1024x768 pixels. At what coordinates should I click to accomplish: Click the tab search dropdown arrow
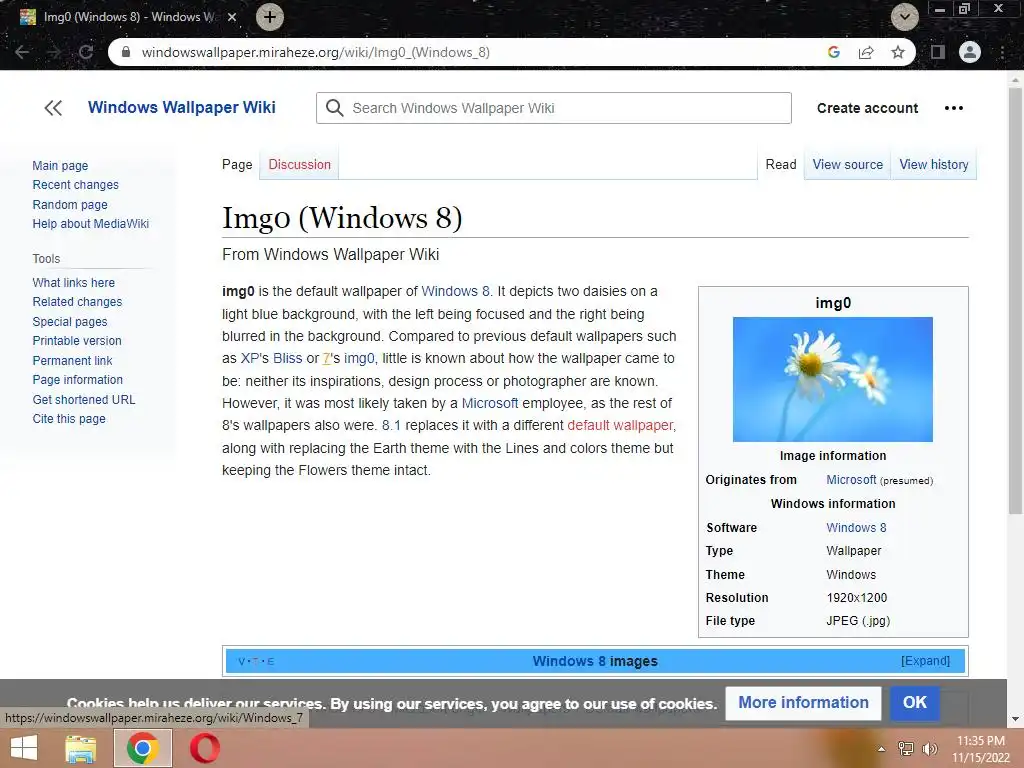904,17
